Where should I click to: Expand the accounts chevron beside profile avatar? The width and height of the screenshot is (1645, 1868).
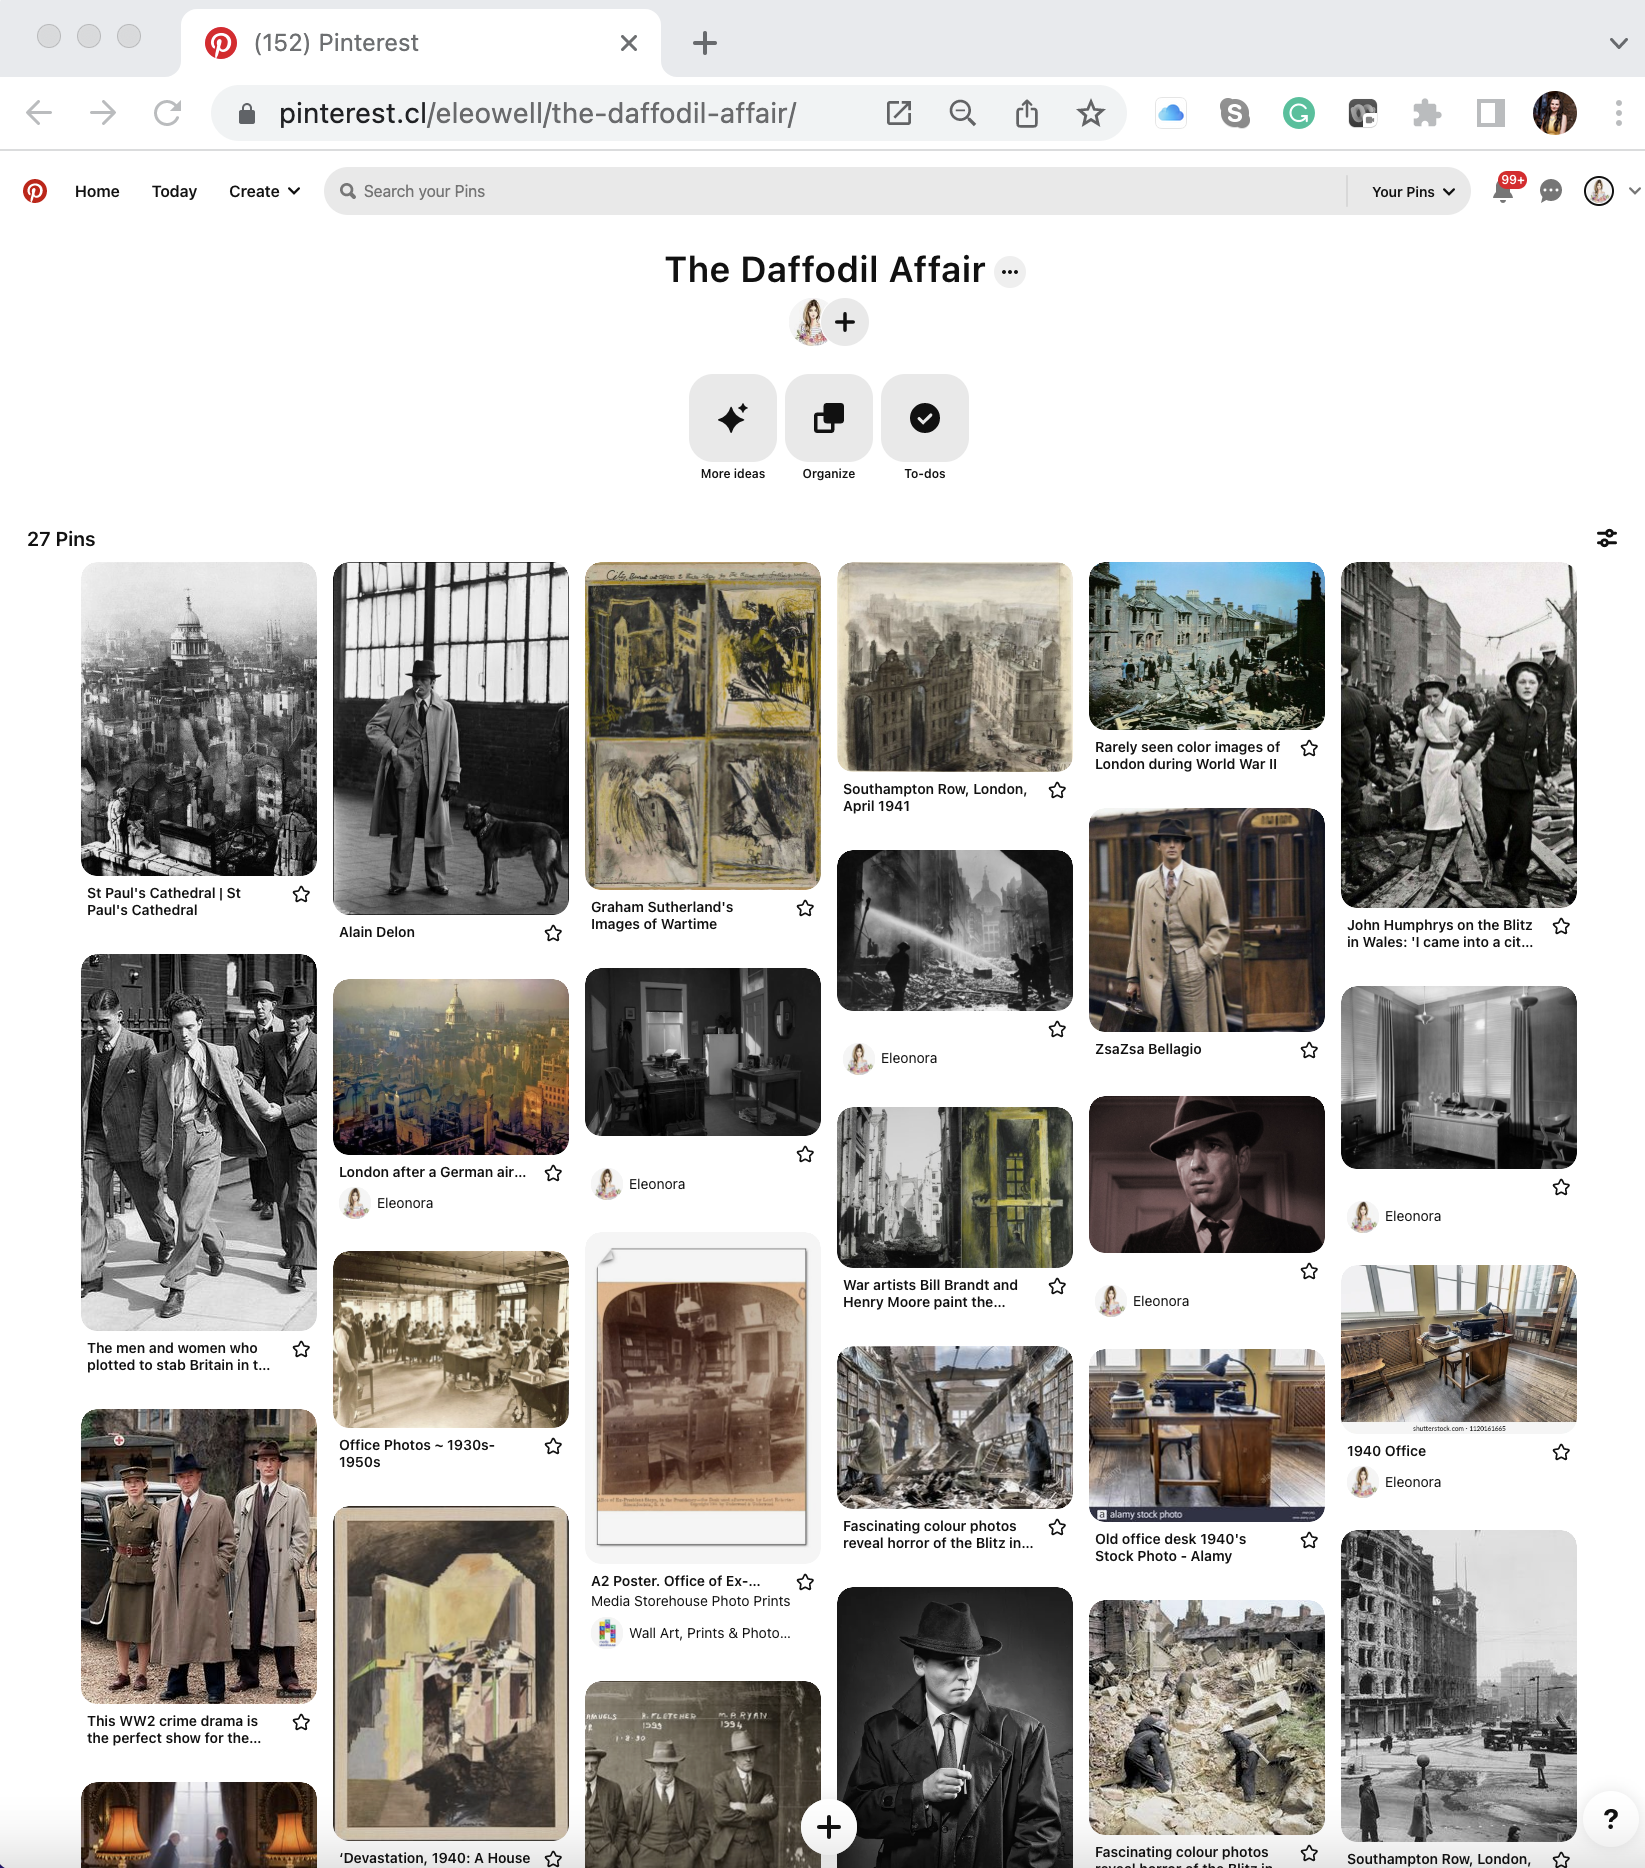pos(1634,190)
